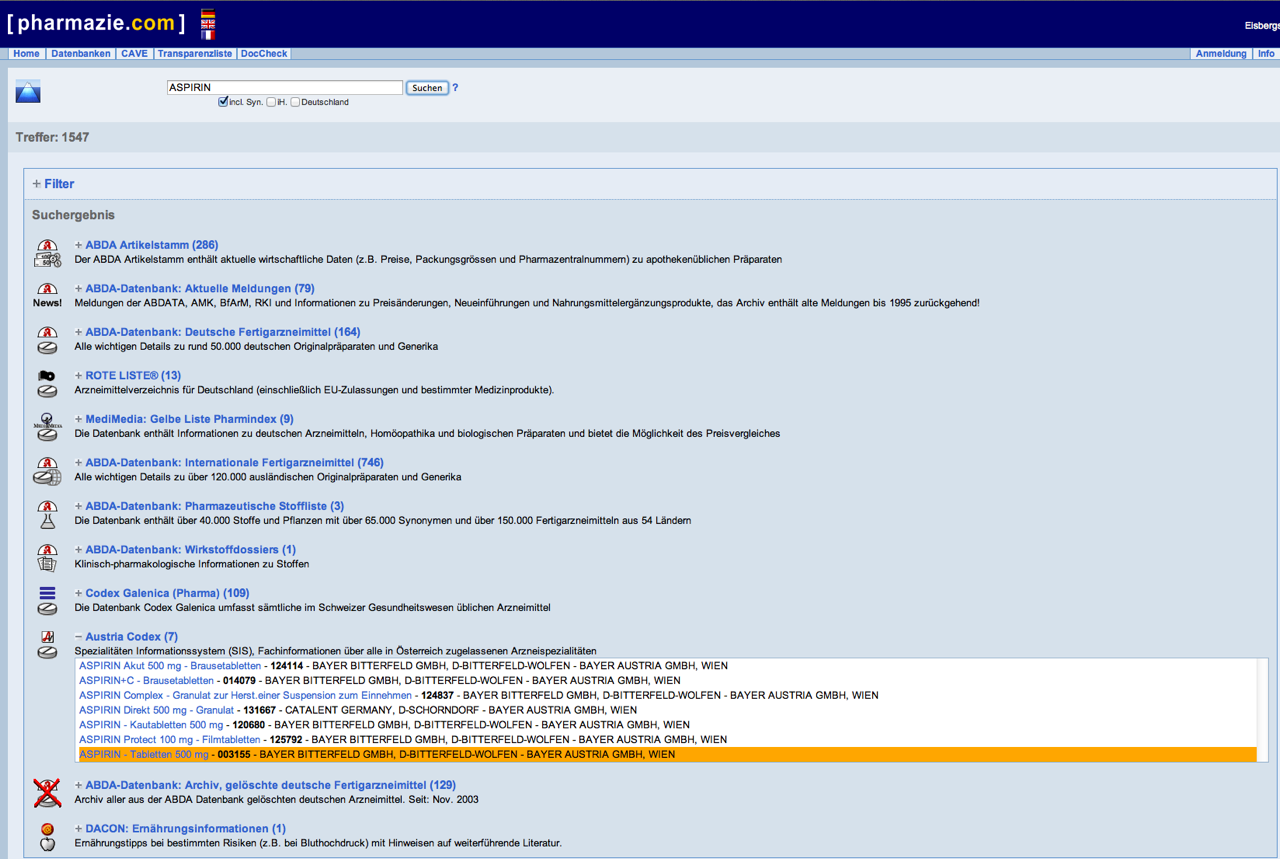Open the Info tab
The width and height of the screenshot is (1280, 859).
point(1266,54)
